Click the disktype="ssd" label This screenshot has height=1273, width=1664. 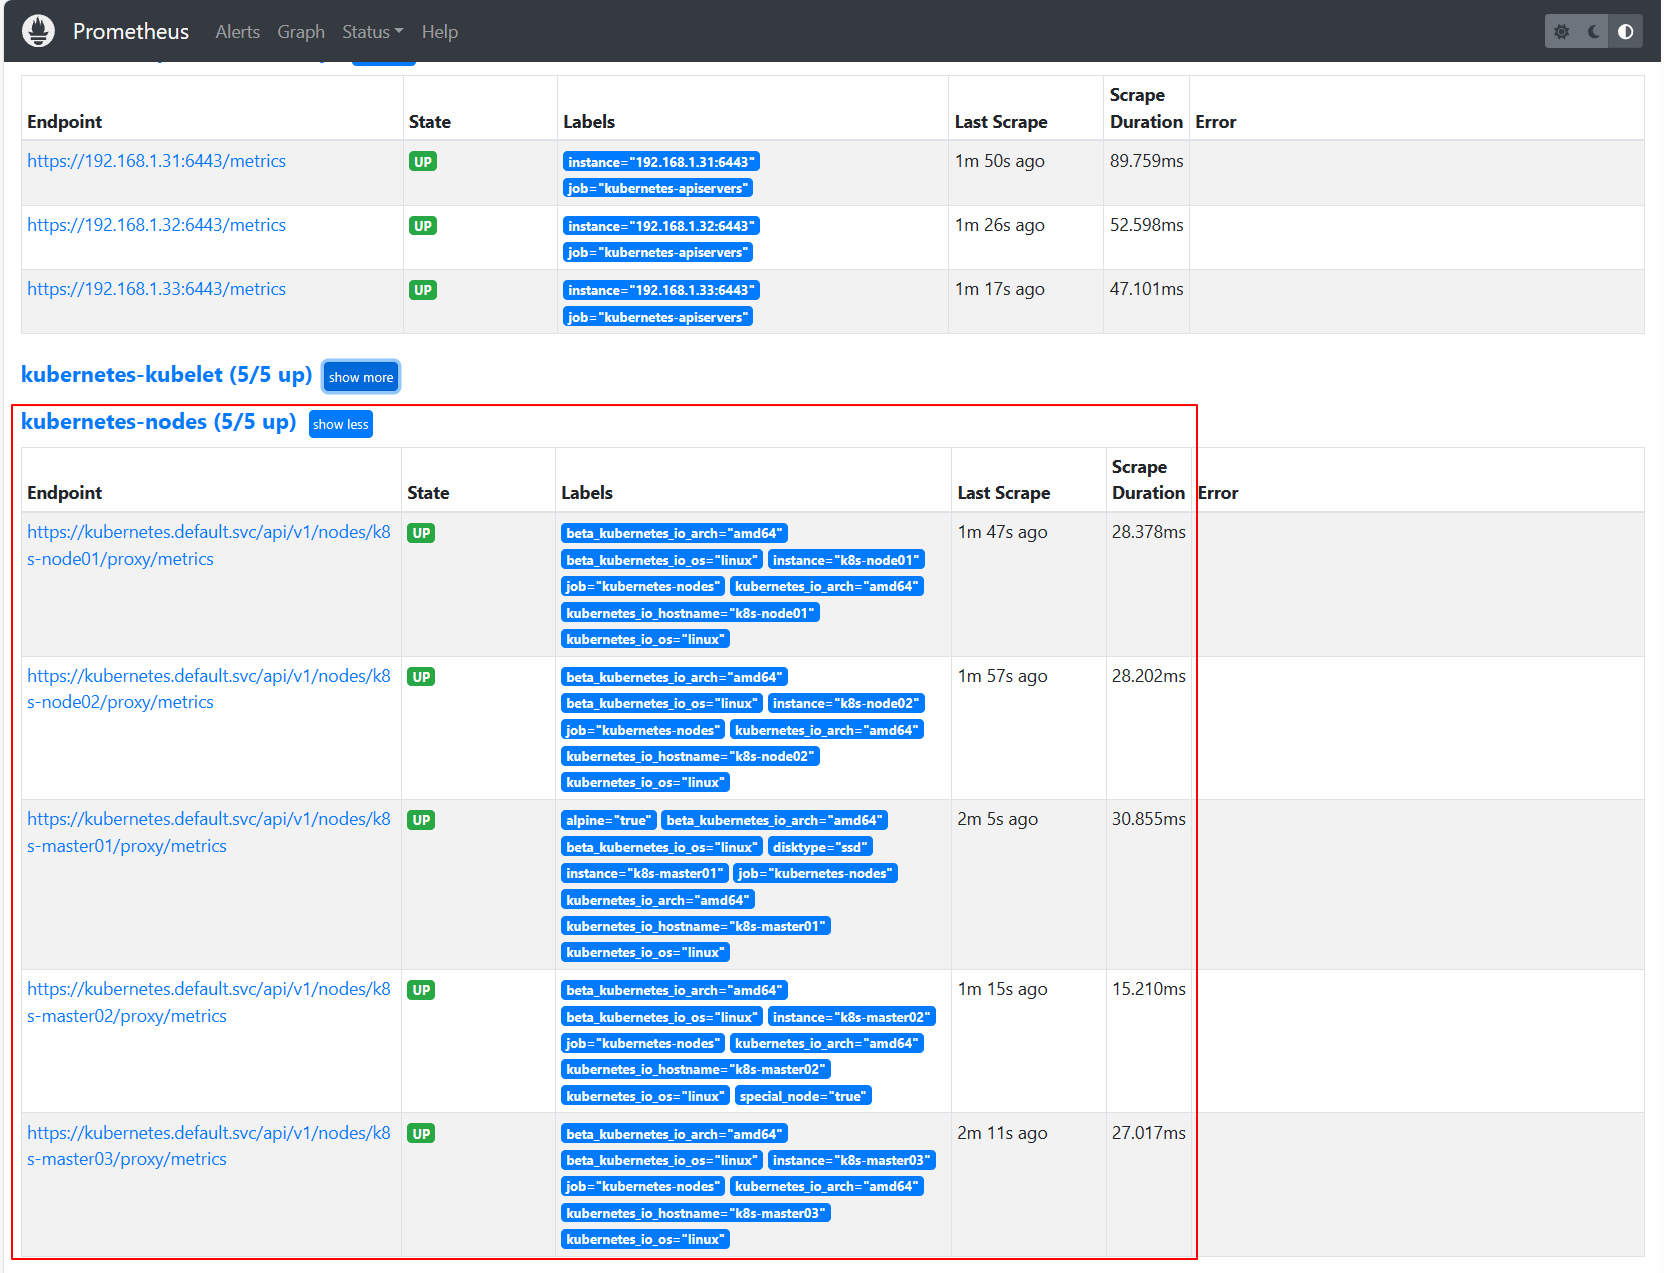tap(820, 847)
